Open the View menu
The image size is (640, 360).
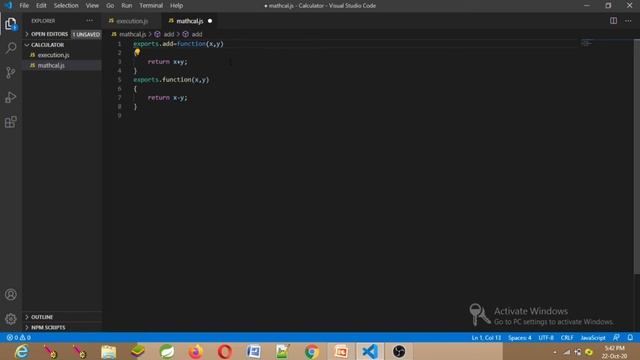[x=92, y=6]
